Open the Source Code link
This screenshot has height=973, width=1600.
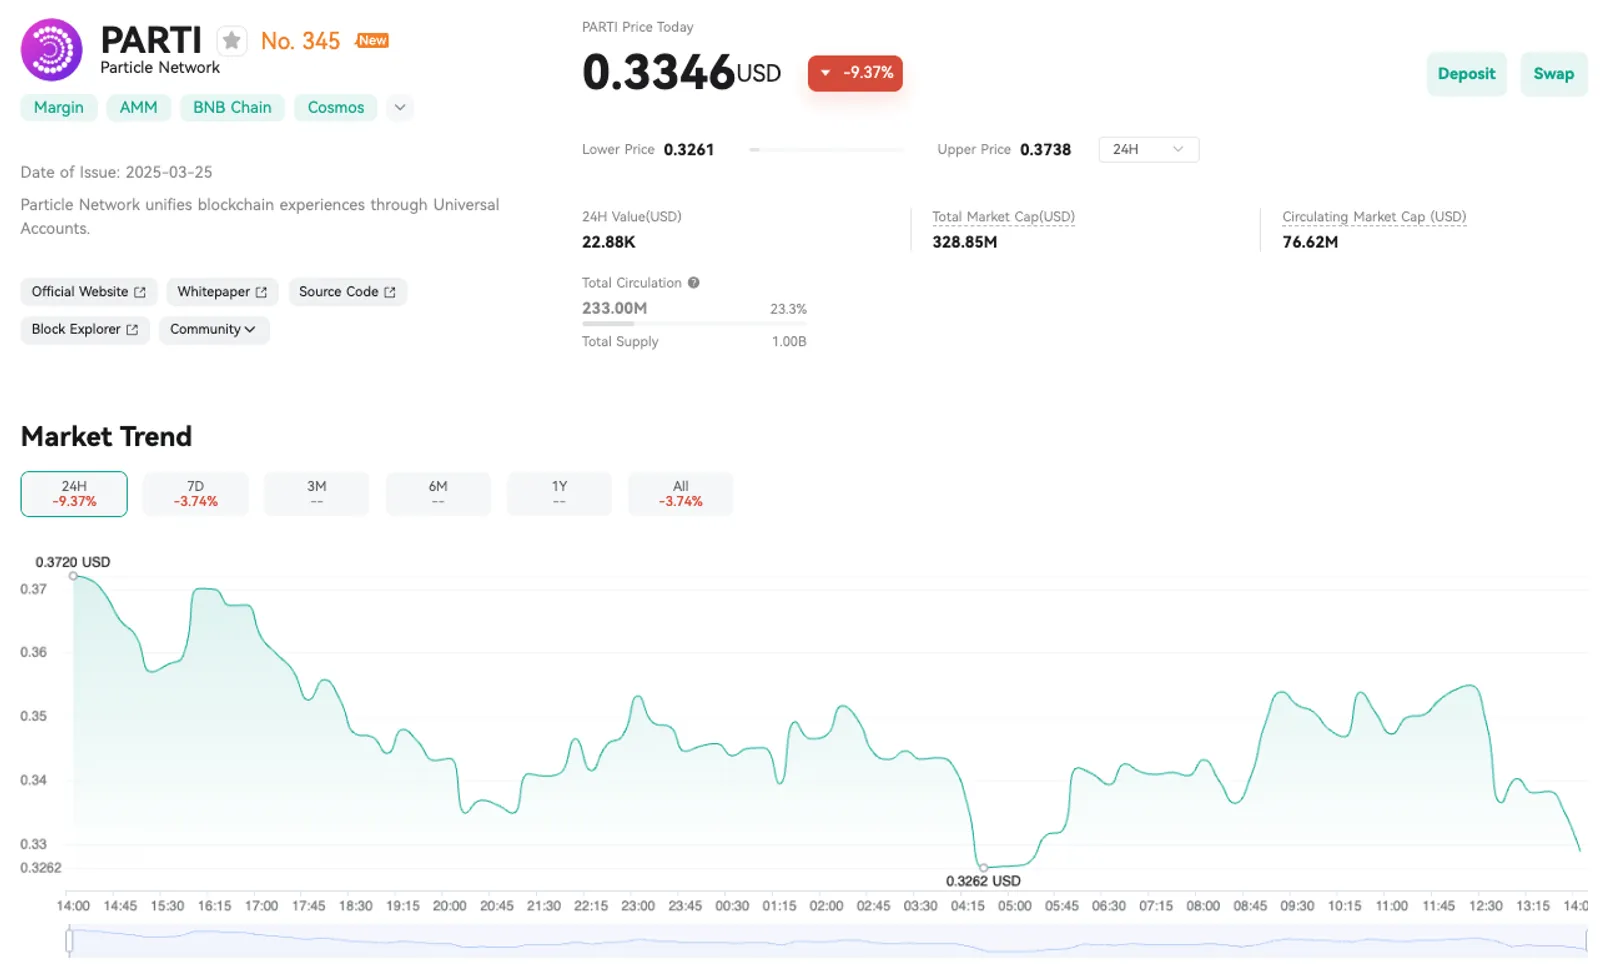tap(347, 292)
